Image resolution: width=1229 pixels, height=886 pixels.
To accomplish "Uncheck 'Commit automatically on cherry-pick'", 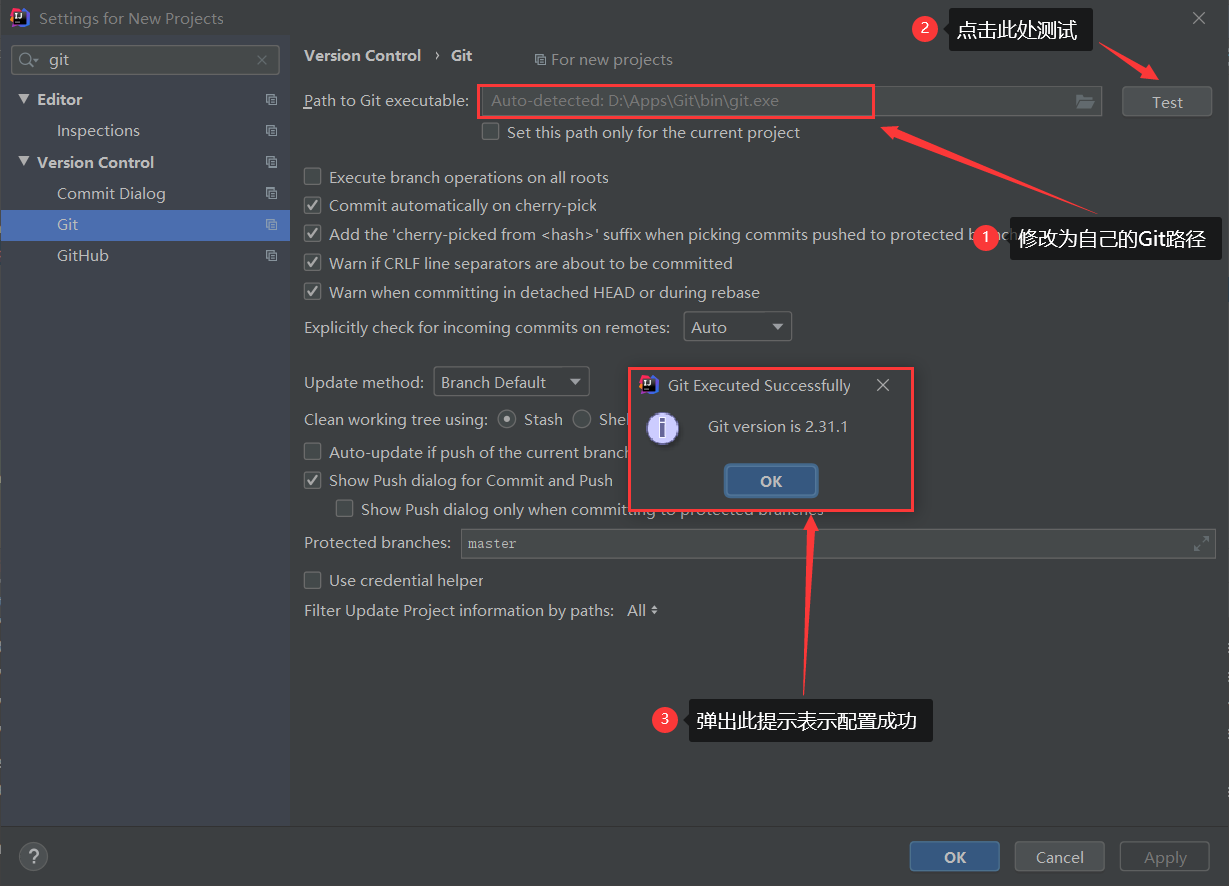I will (313, 205).
